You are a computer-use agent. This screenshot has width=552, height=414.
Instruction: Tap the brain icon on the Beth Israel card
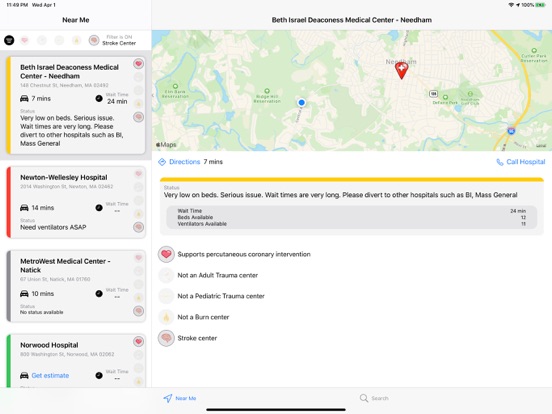point(138,117)
